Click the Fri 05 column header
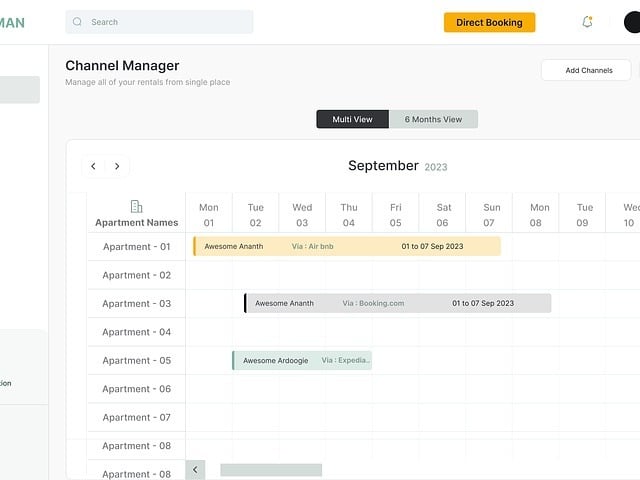 click(396, 215)
